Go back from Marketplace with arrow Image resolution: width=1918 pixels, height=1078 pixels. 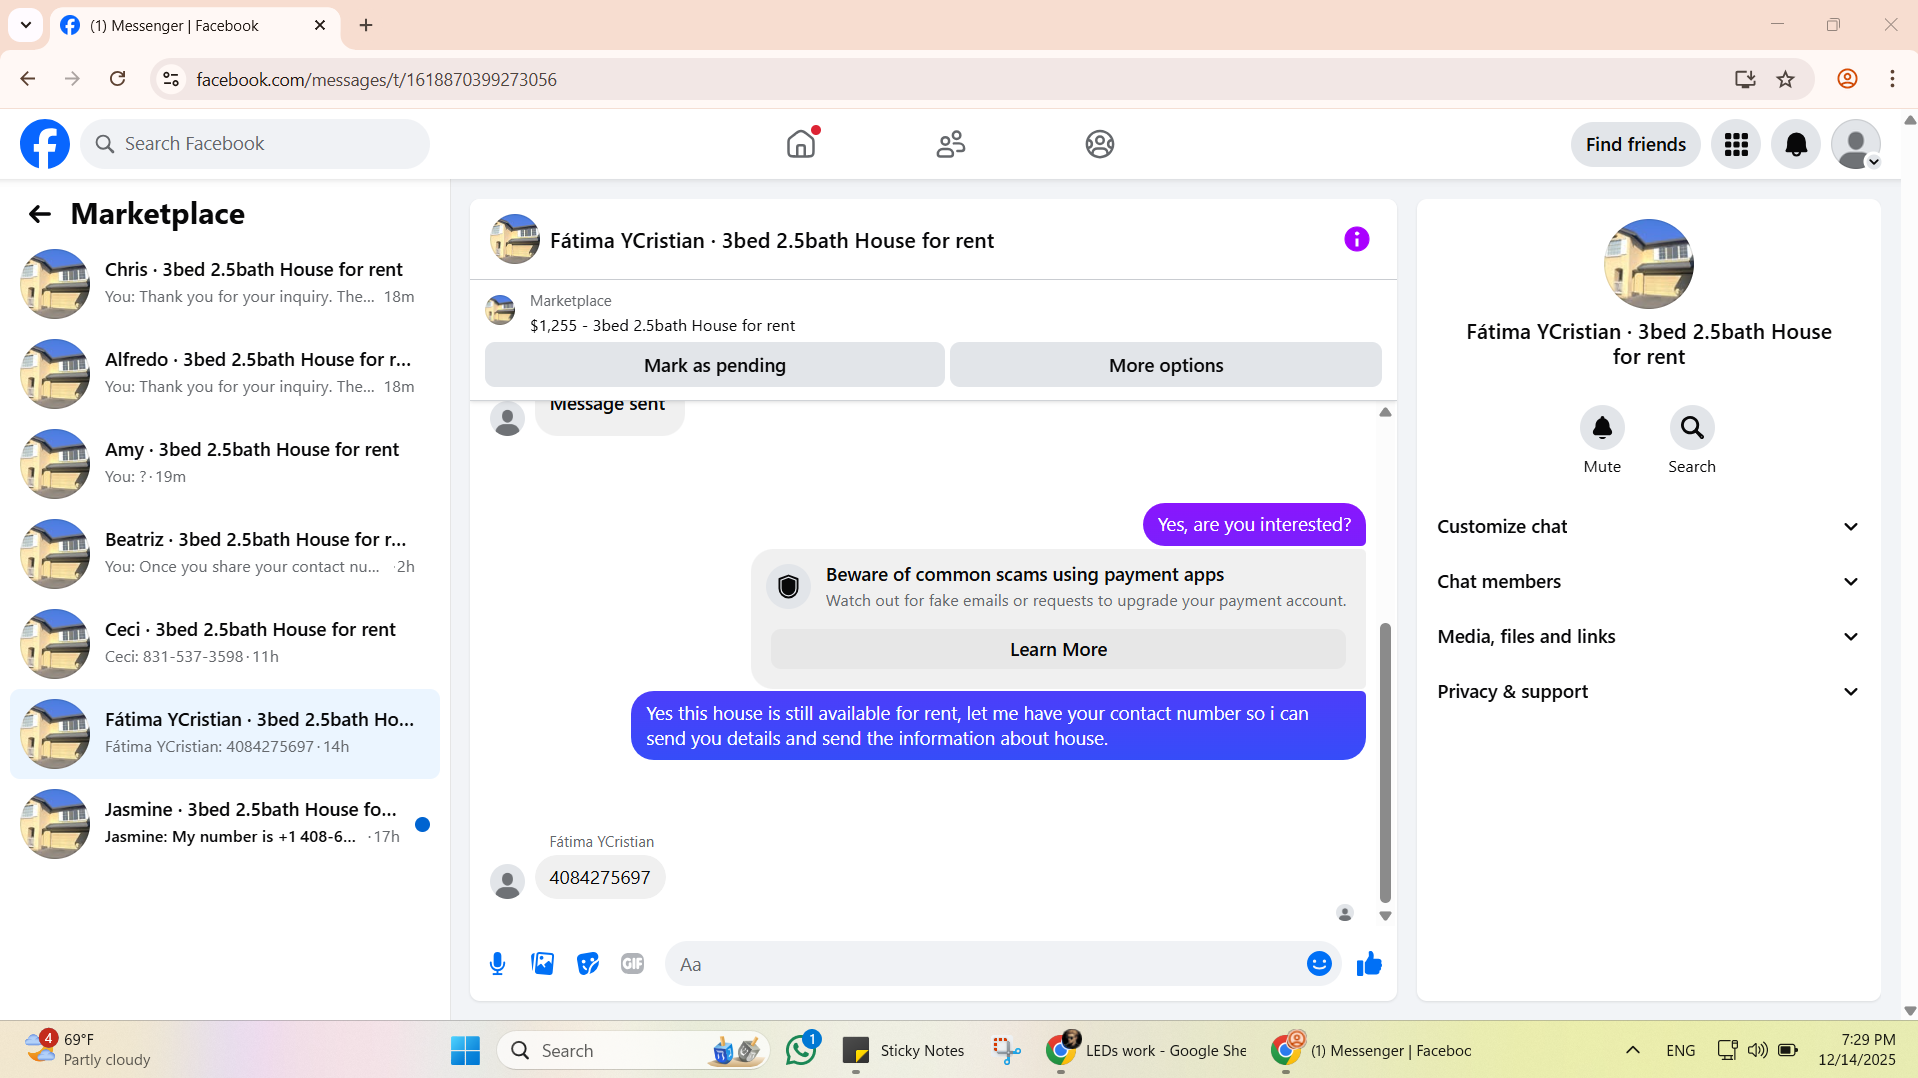(x=39, y=214)
